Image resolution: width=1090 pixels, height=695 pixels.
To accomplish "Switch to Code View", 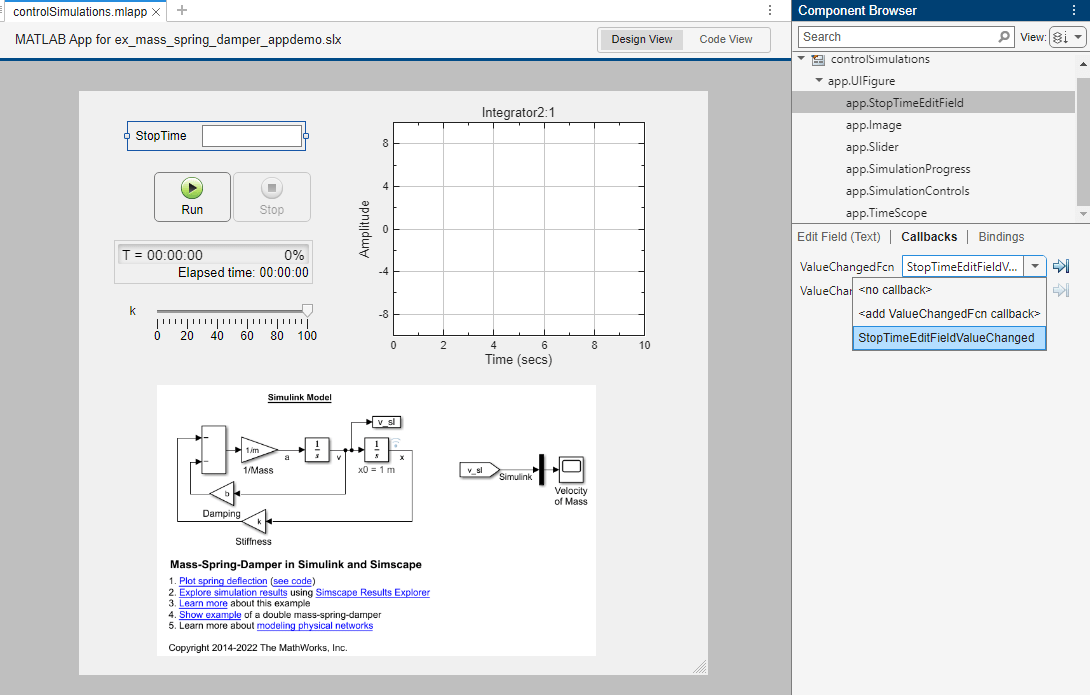I will [x=726, y=40].
